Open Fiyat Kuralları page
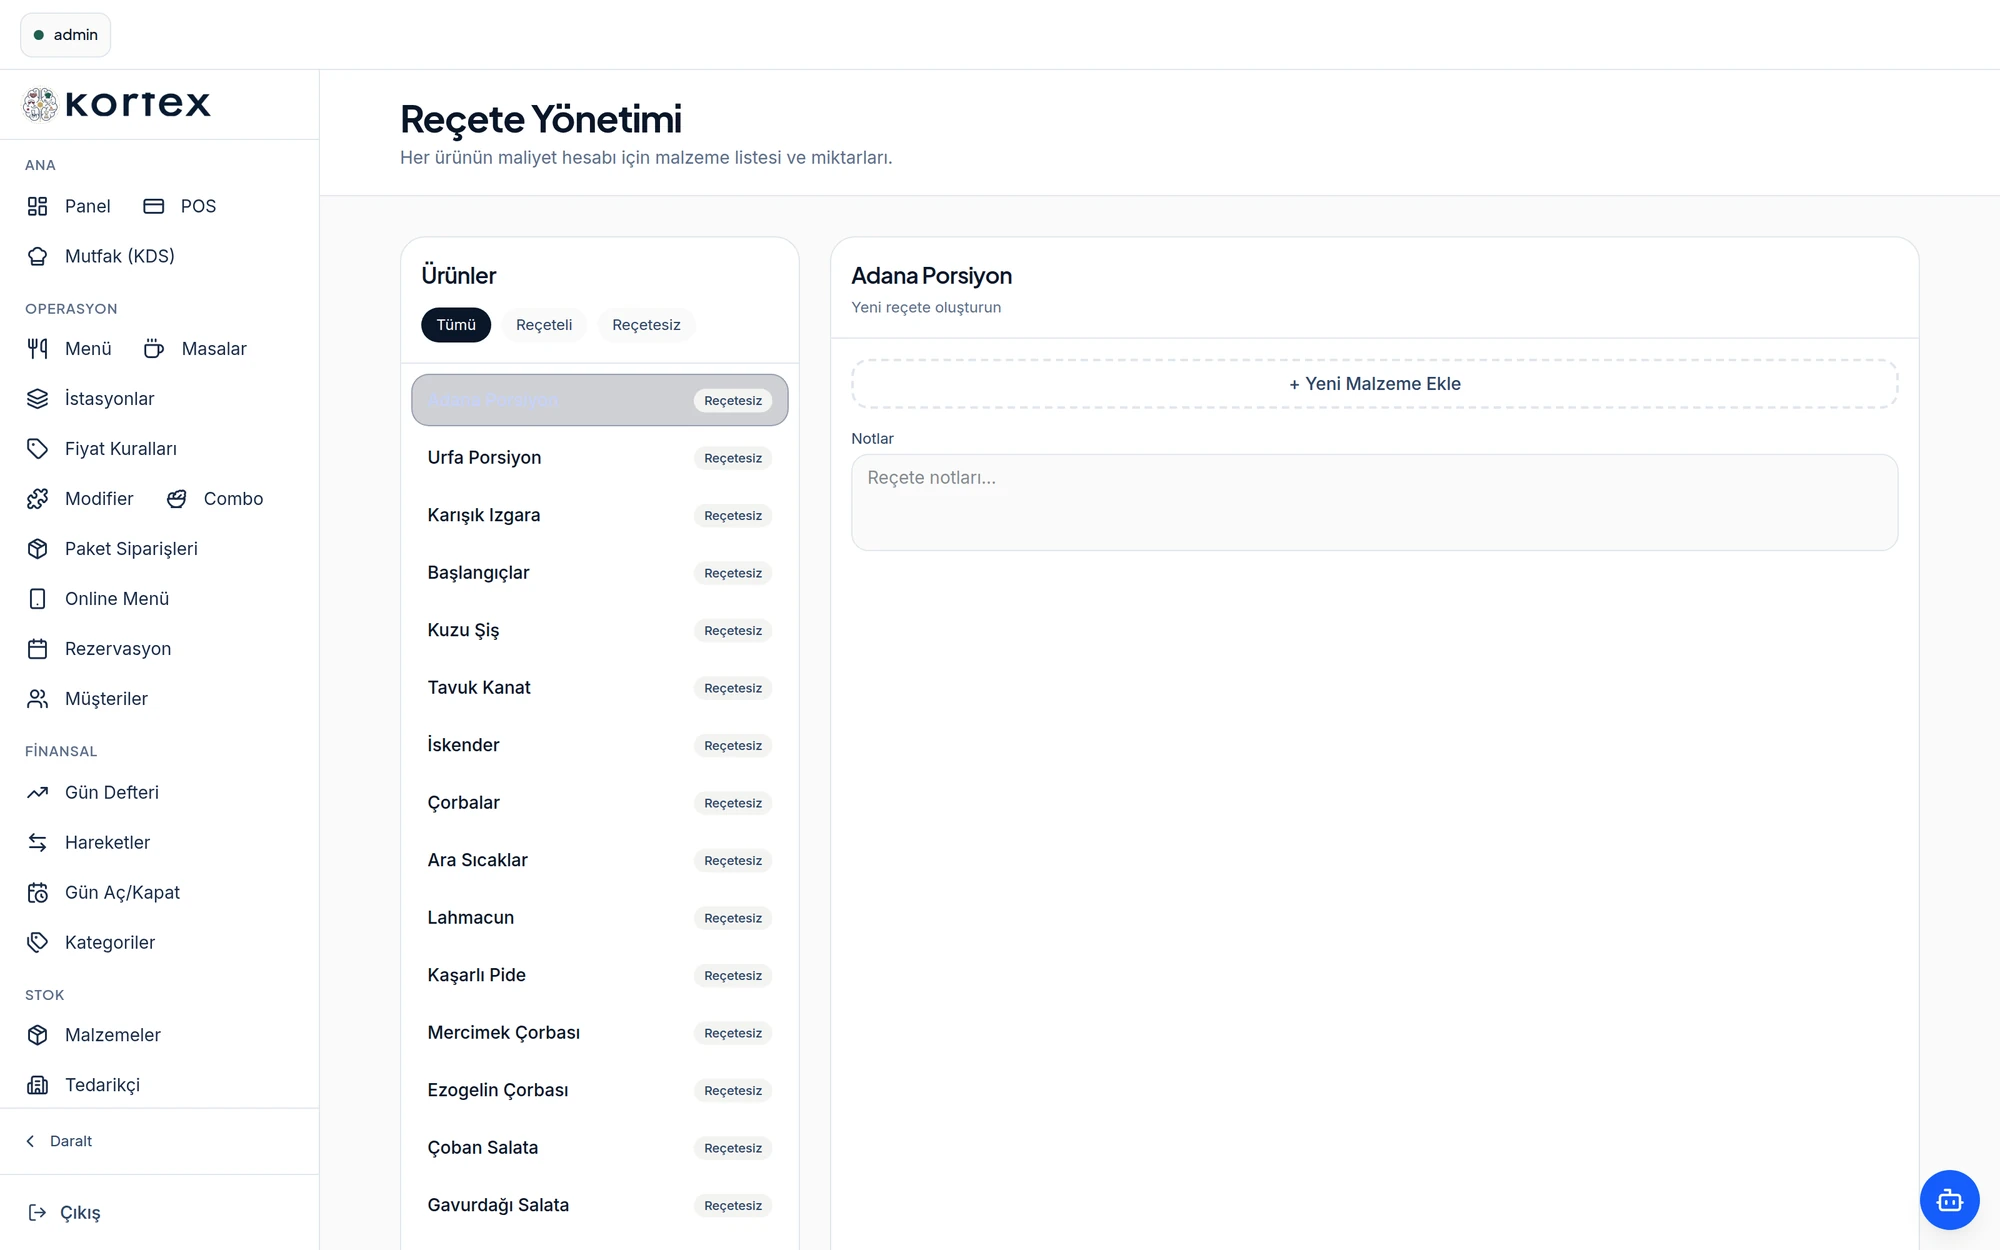2000x1250 pixels. (121, 449)
